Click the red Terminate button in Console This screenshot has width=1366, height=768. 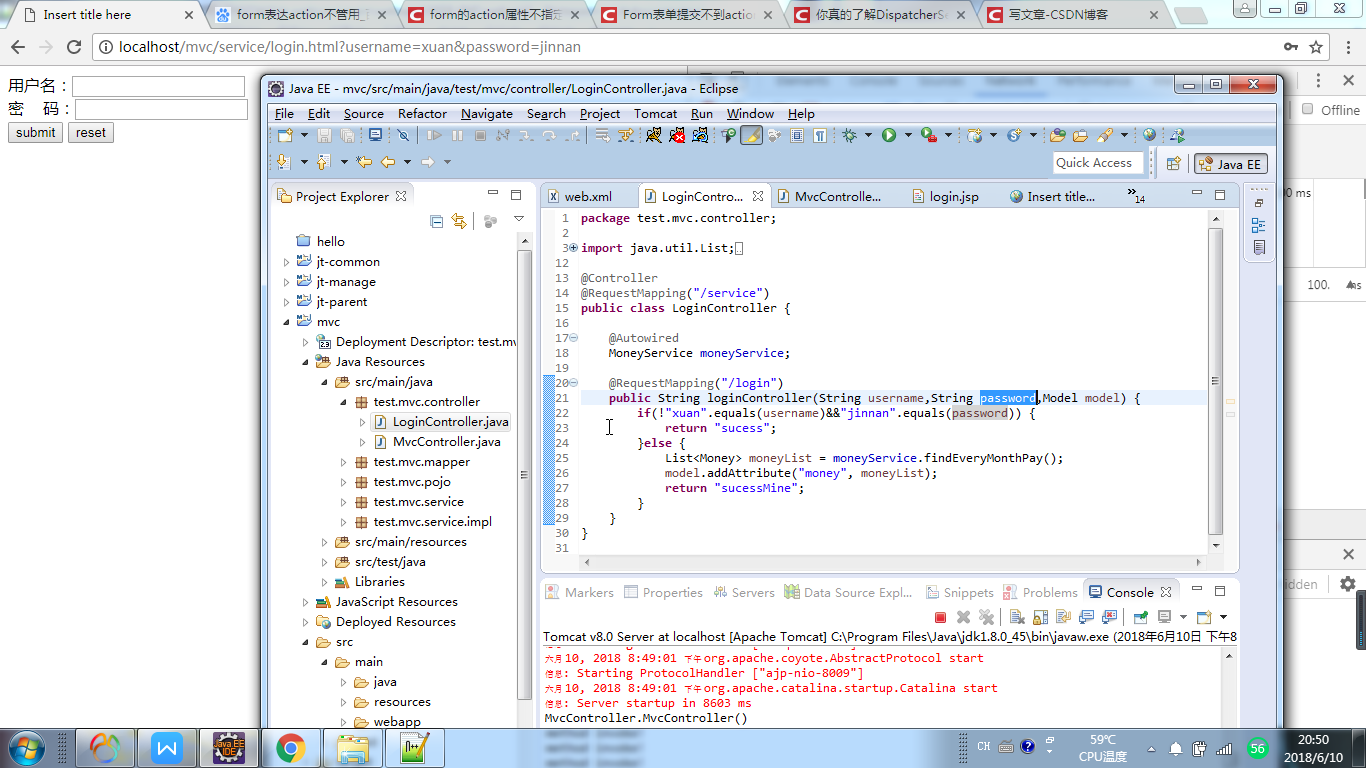[940, 617]
